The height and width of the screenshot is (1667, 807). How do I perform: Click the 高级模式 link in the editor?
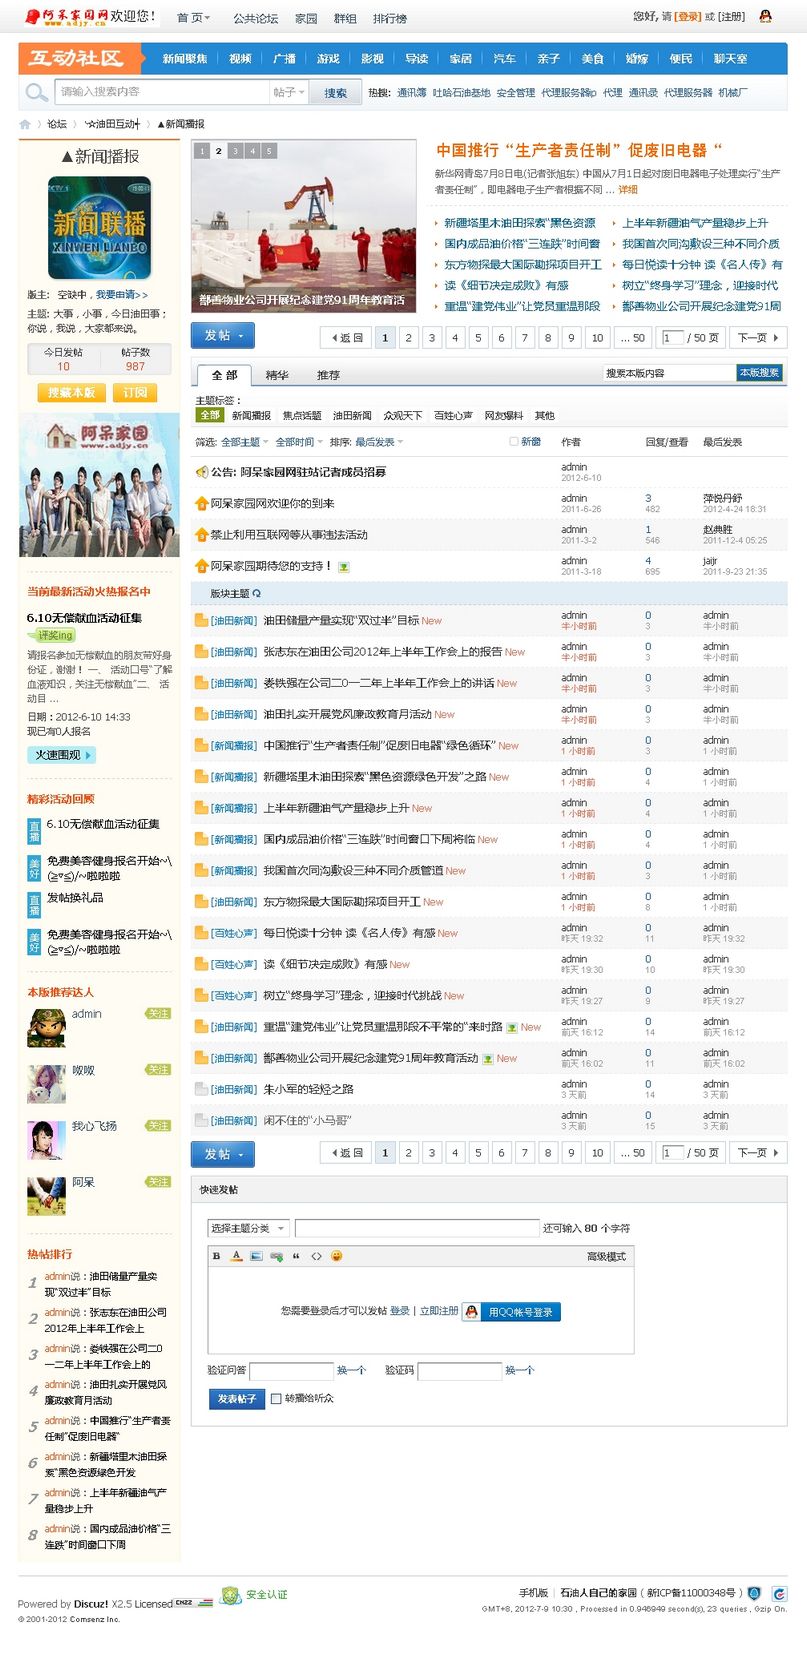click(x=606, y=1256)
